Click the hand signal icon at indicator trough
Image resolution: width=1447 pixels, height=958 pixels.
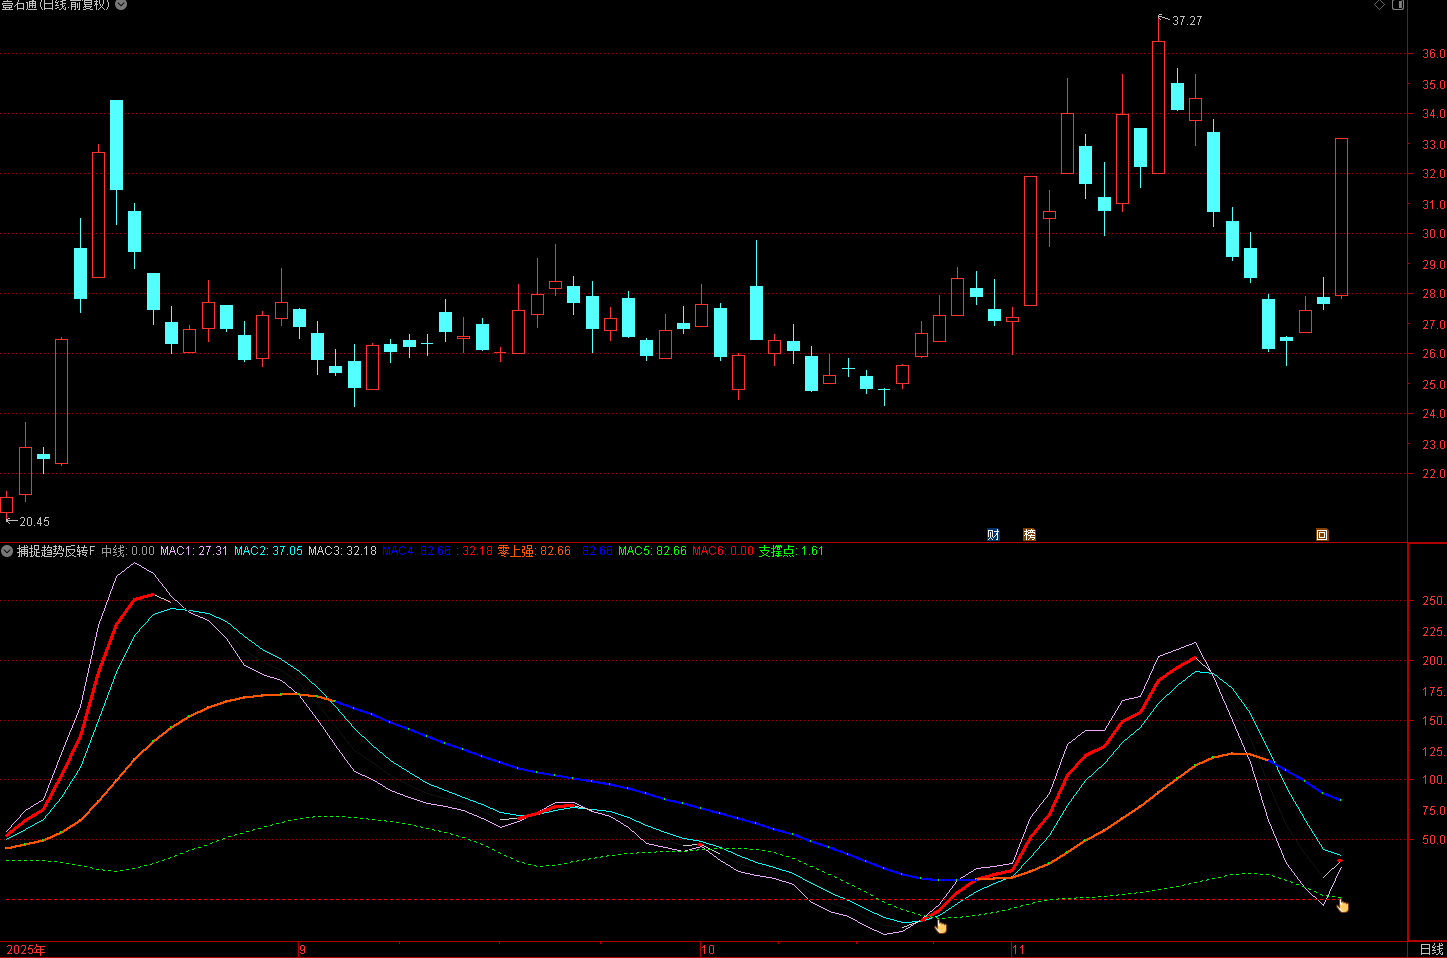point(940,926)
